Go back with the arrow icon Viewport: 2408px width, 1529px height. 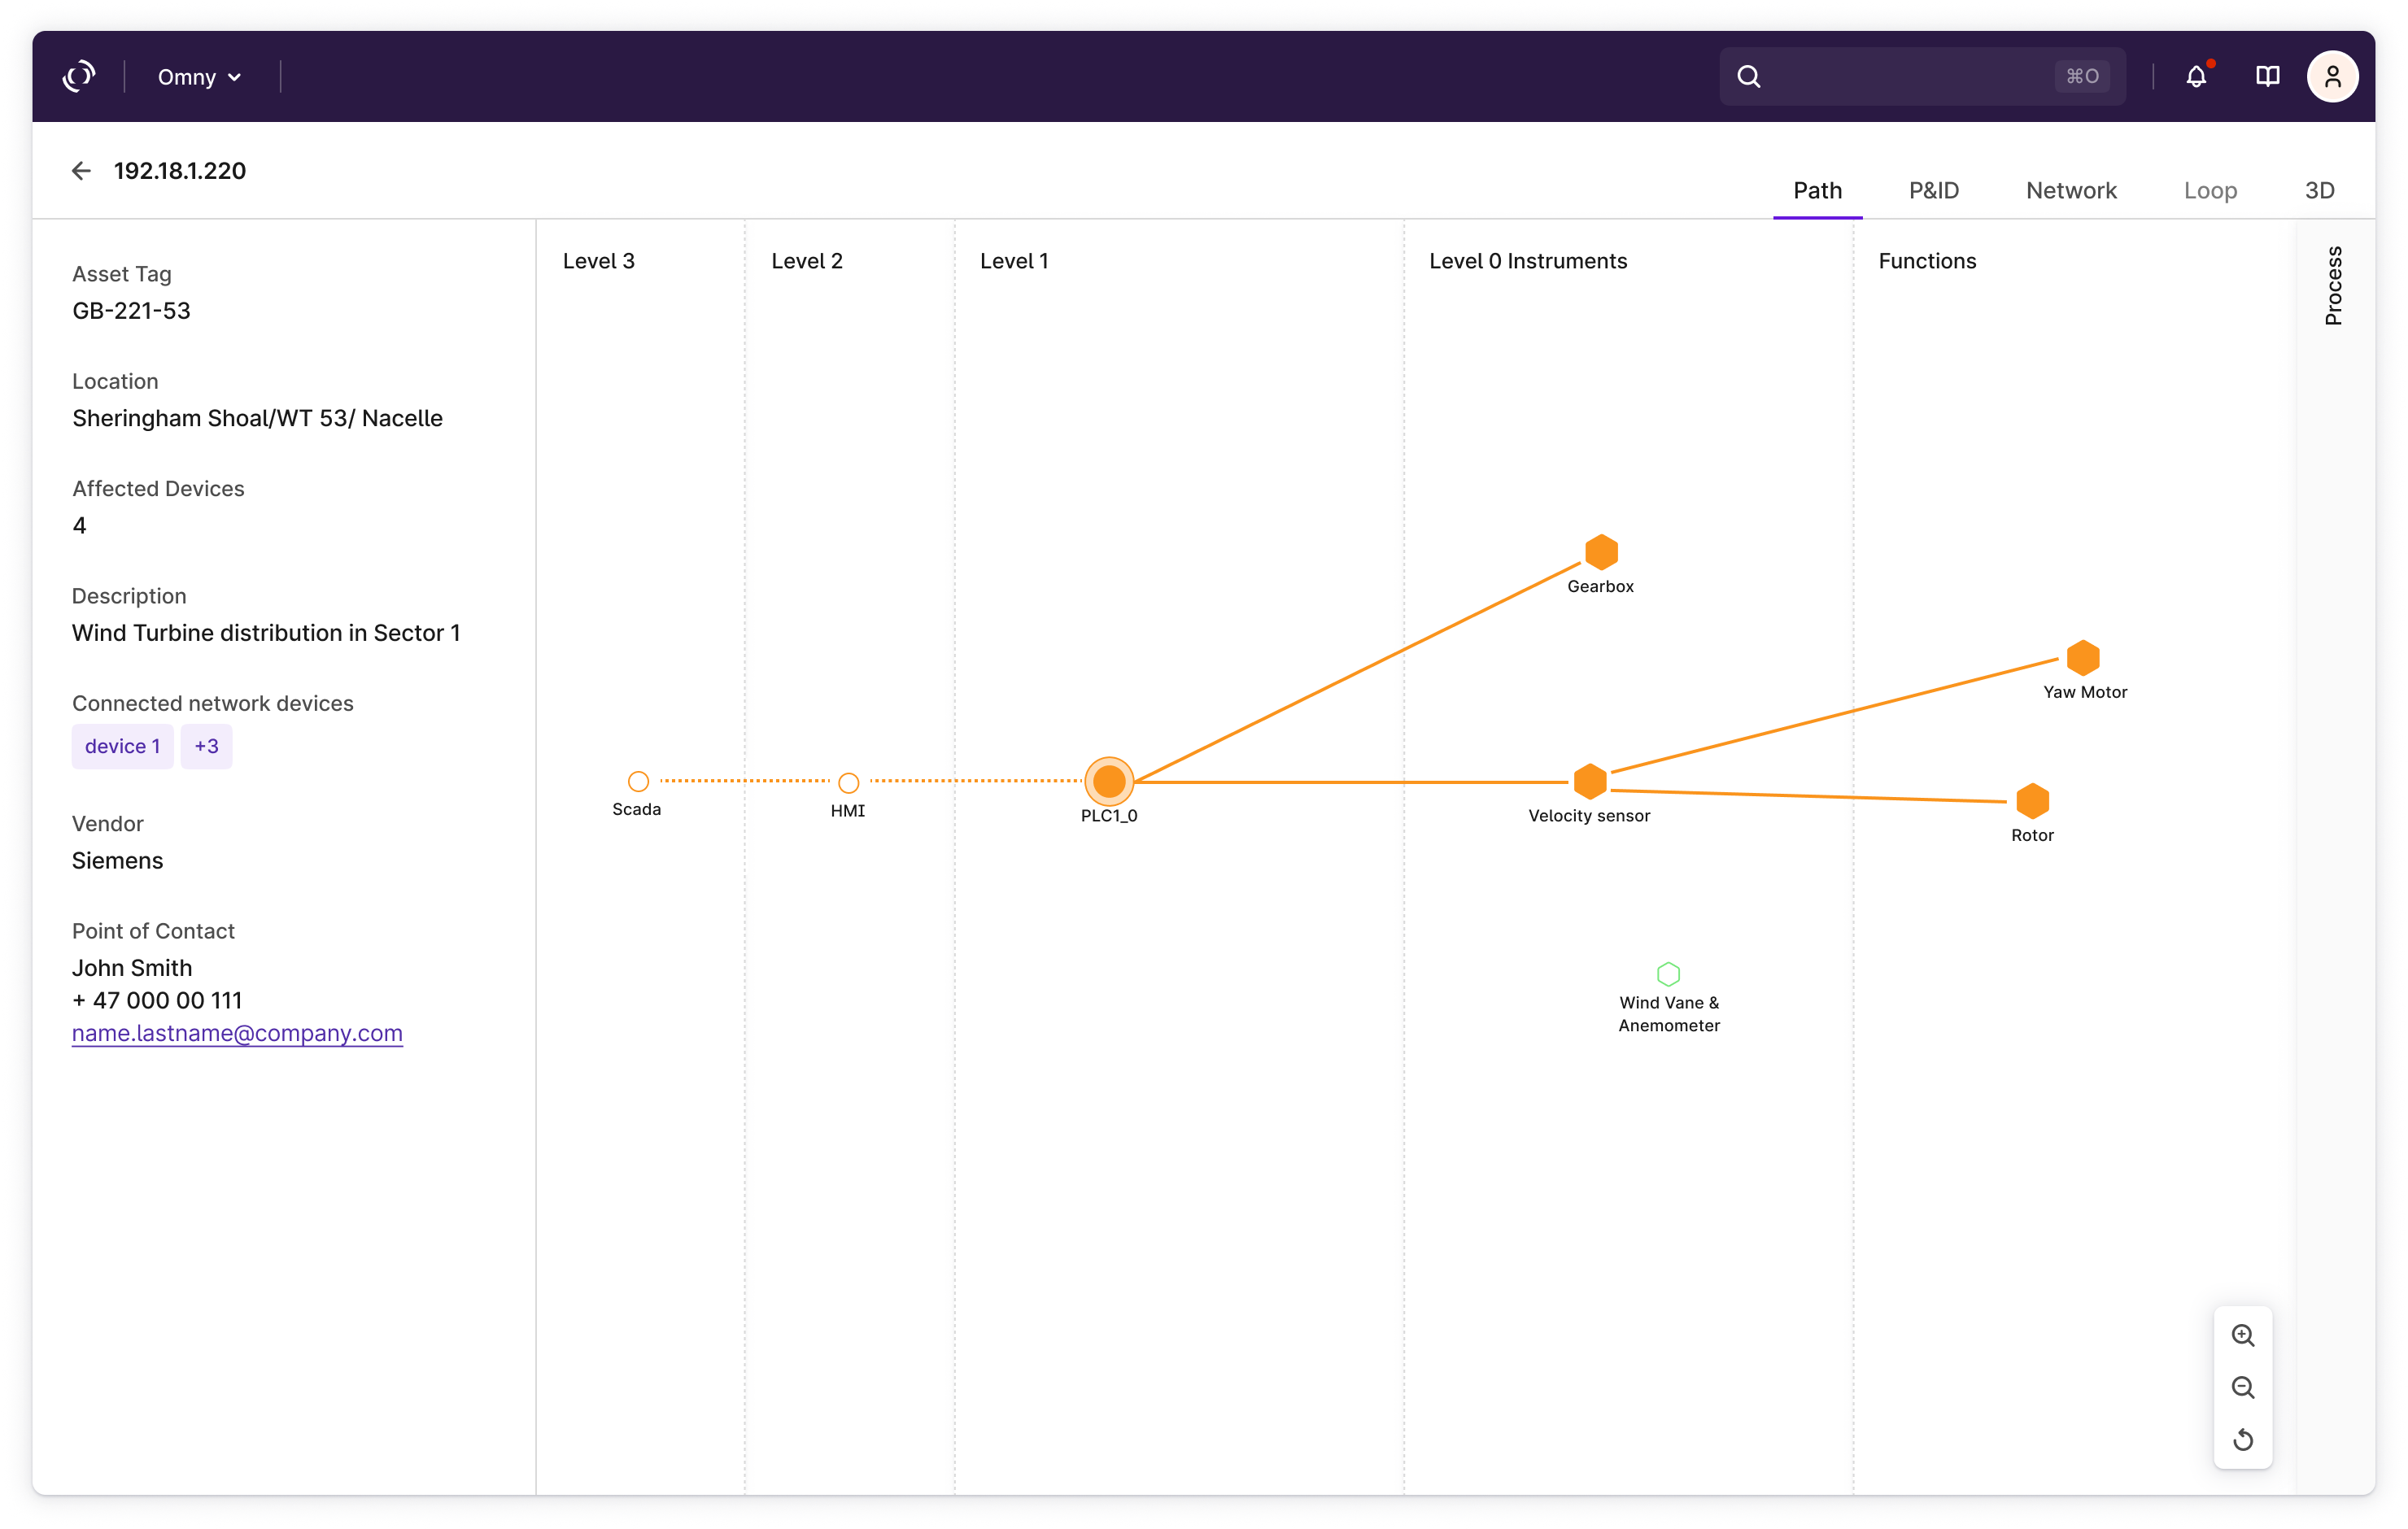click(x=82, y=171)
